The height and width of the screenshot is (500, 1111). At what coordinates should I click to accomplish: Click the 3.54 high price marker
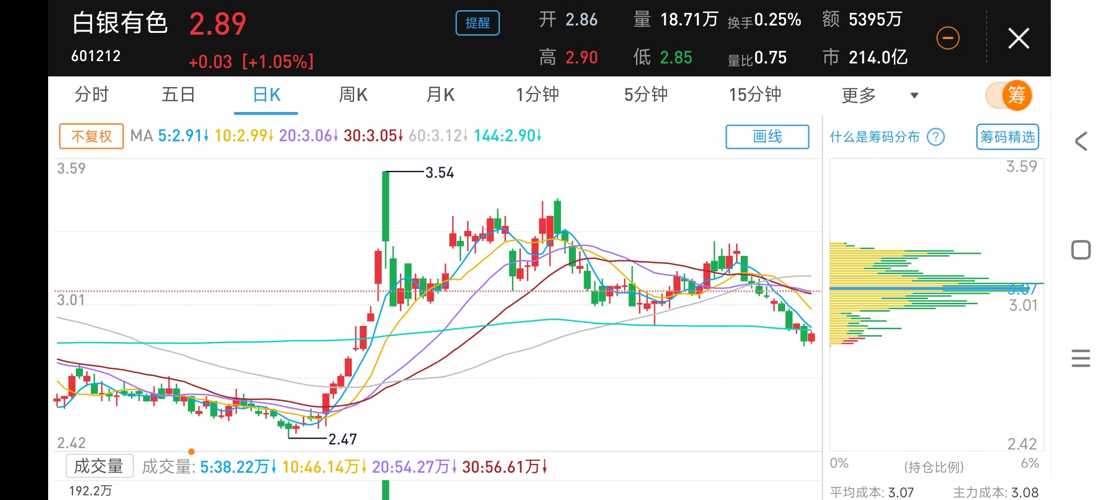point(439,172)
